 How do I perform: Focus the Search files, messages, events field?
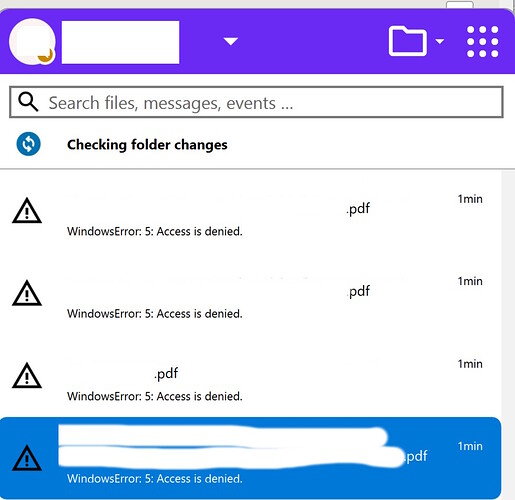[x=256, y=102]
